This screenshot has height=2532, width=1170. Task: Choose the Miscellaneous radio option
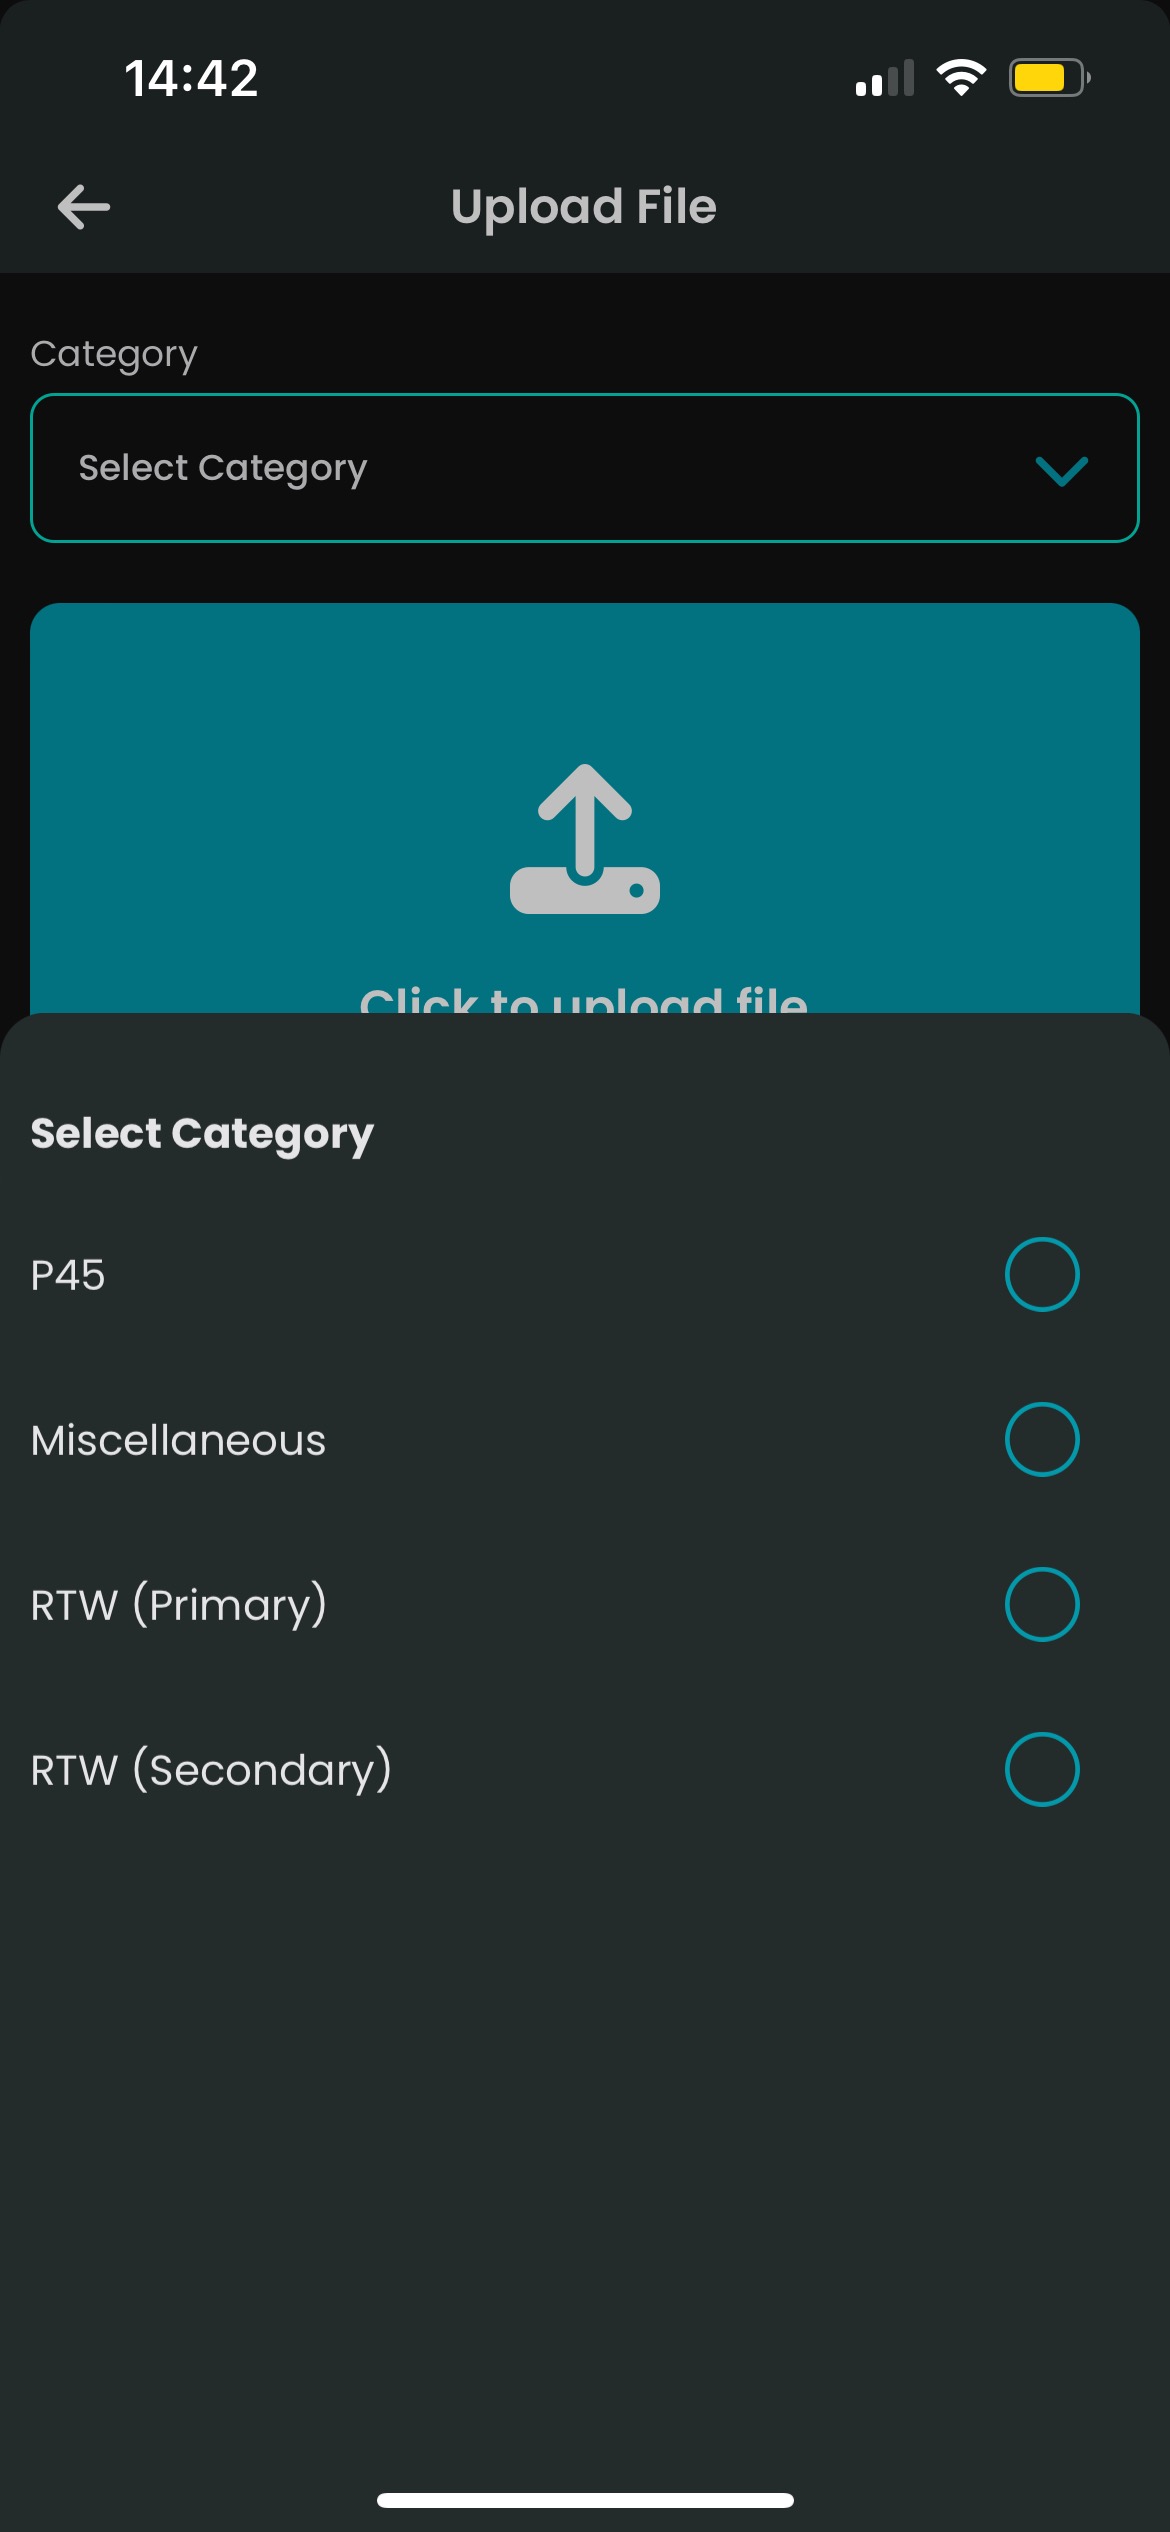tap(1042, 1439)
